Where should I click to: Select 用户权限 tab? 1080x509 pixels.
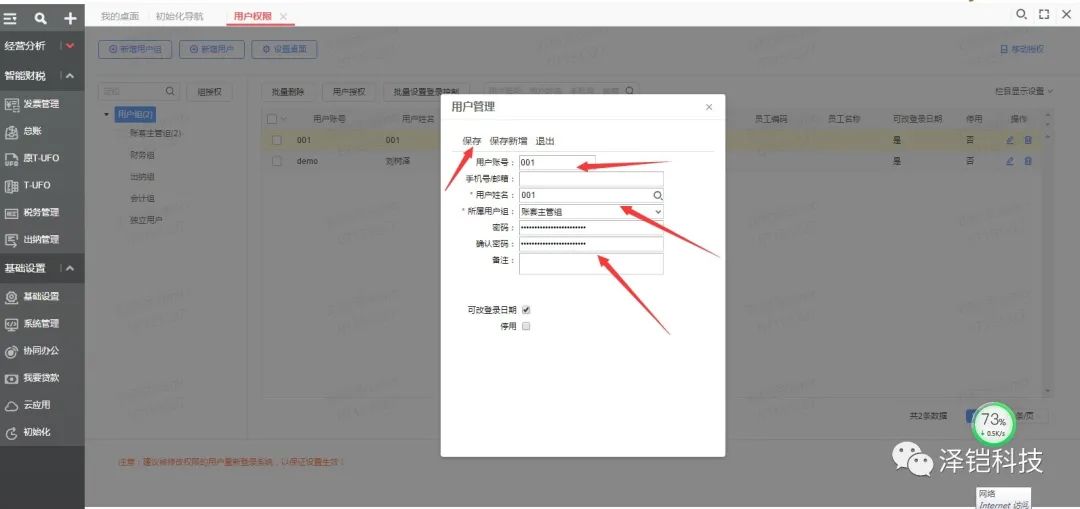[x=253, y=16]
